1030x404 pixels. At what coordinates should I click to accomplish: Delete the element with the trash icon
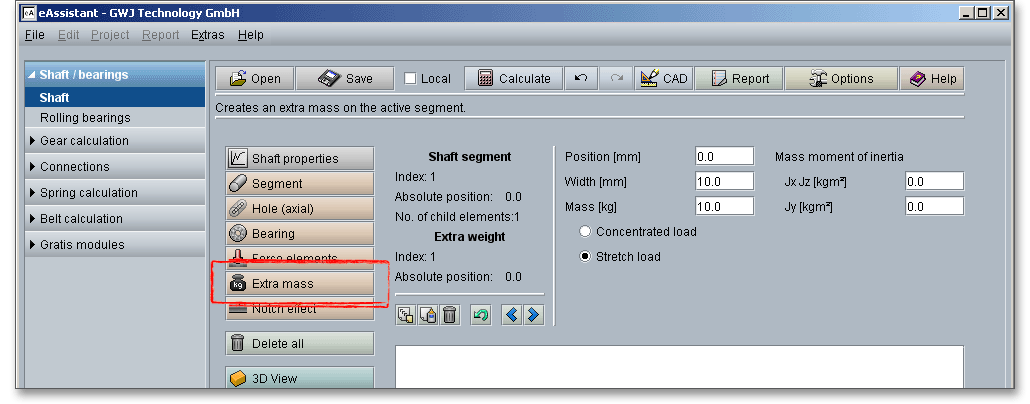pos(450,315)
